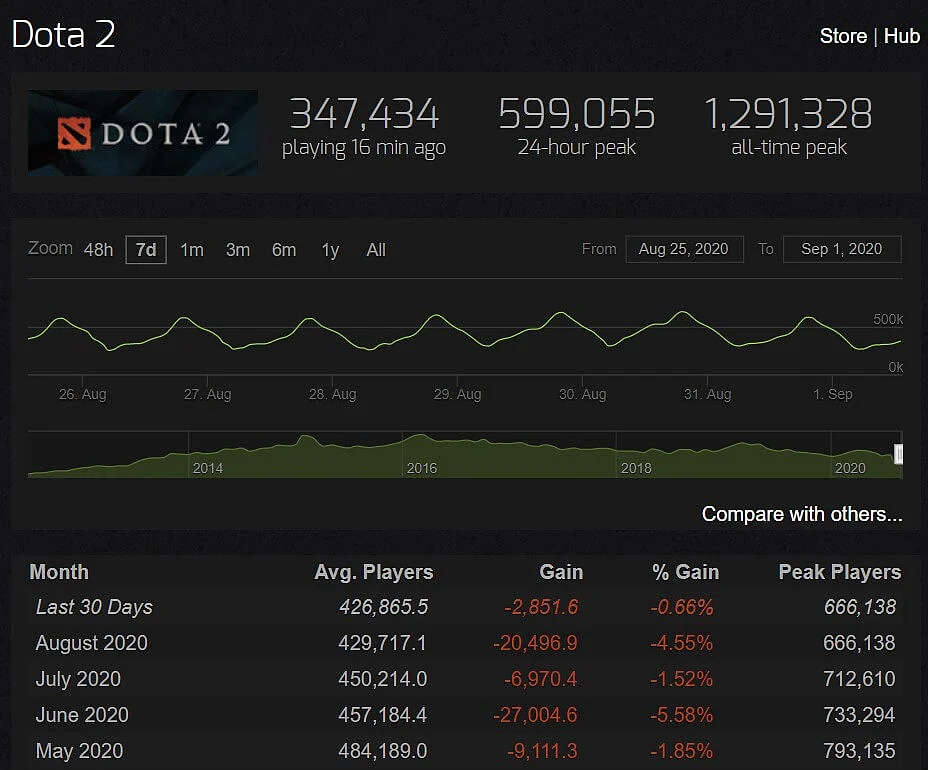Set chart zoom to 48h

[98, 250]
